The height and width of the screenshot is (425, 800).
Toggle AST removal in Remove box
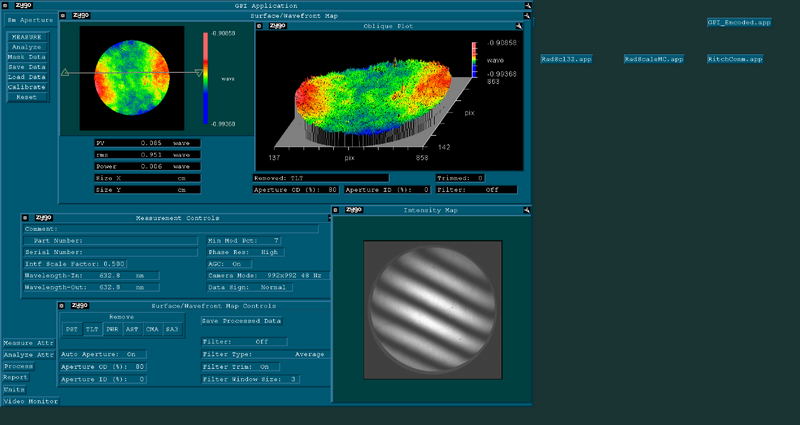coord(132,330)
